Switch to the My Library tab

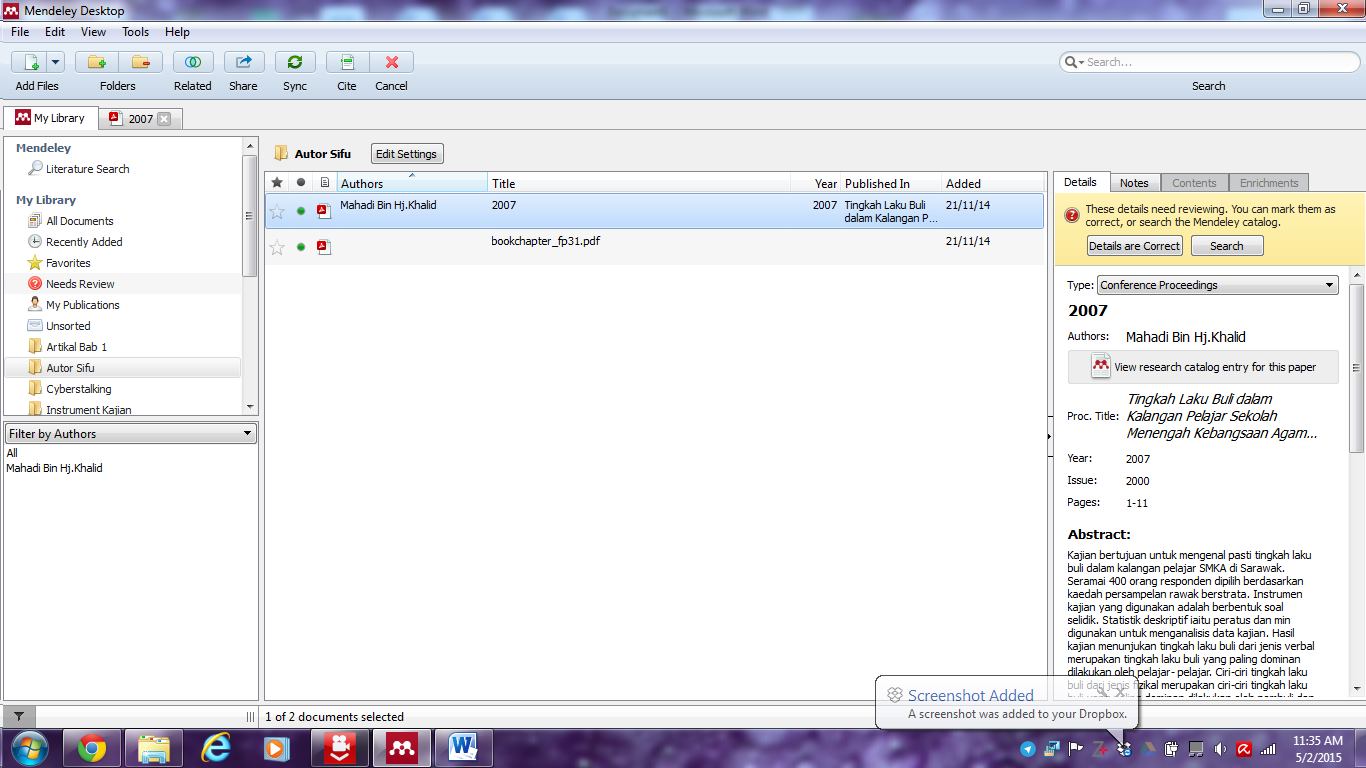point(51,118)
